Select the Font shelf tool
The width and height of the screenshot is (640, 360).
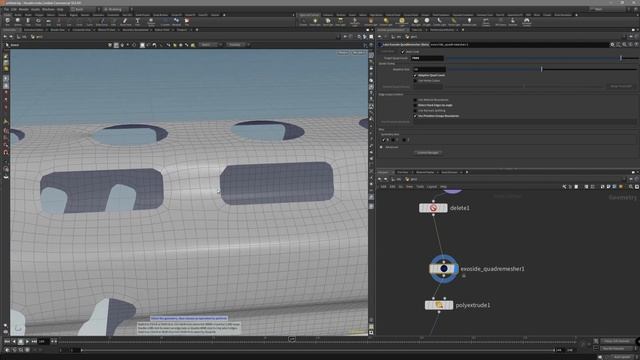[x=138, y=21]
